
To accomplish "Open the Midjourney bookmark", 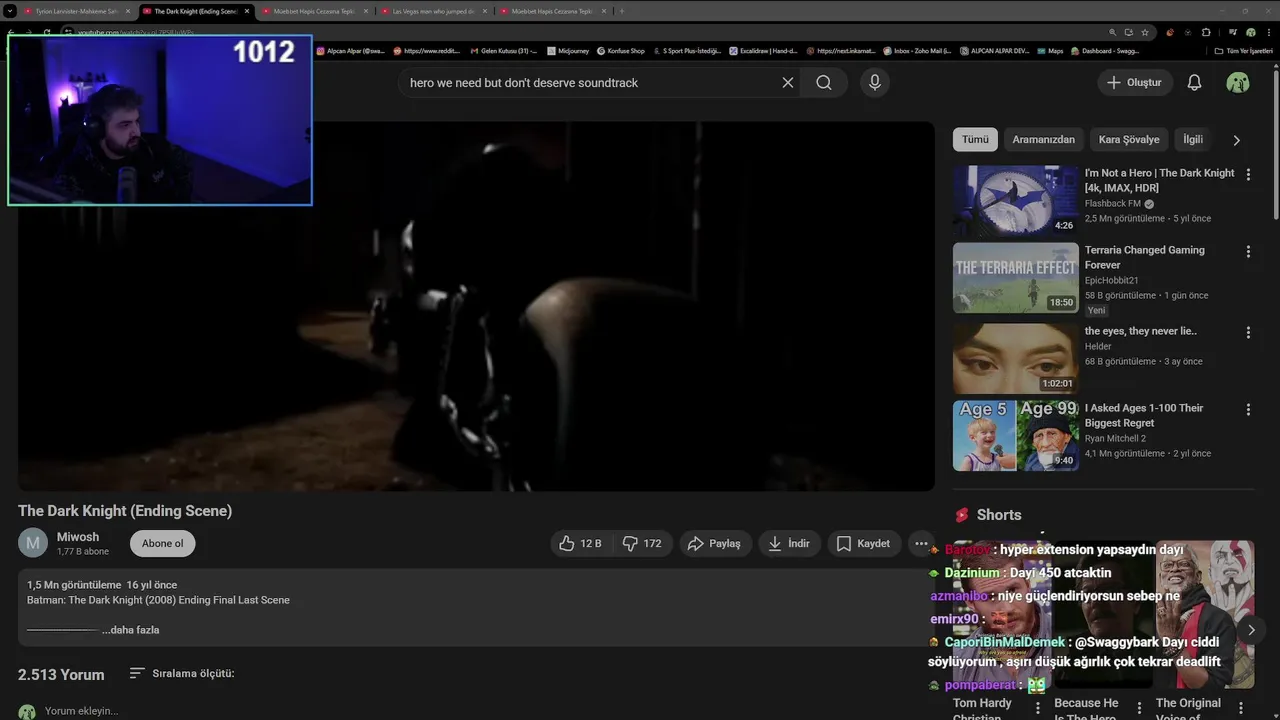I will click(x=568, y=50).
